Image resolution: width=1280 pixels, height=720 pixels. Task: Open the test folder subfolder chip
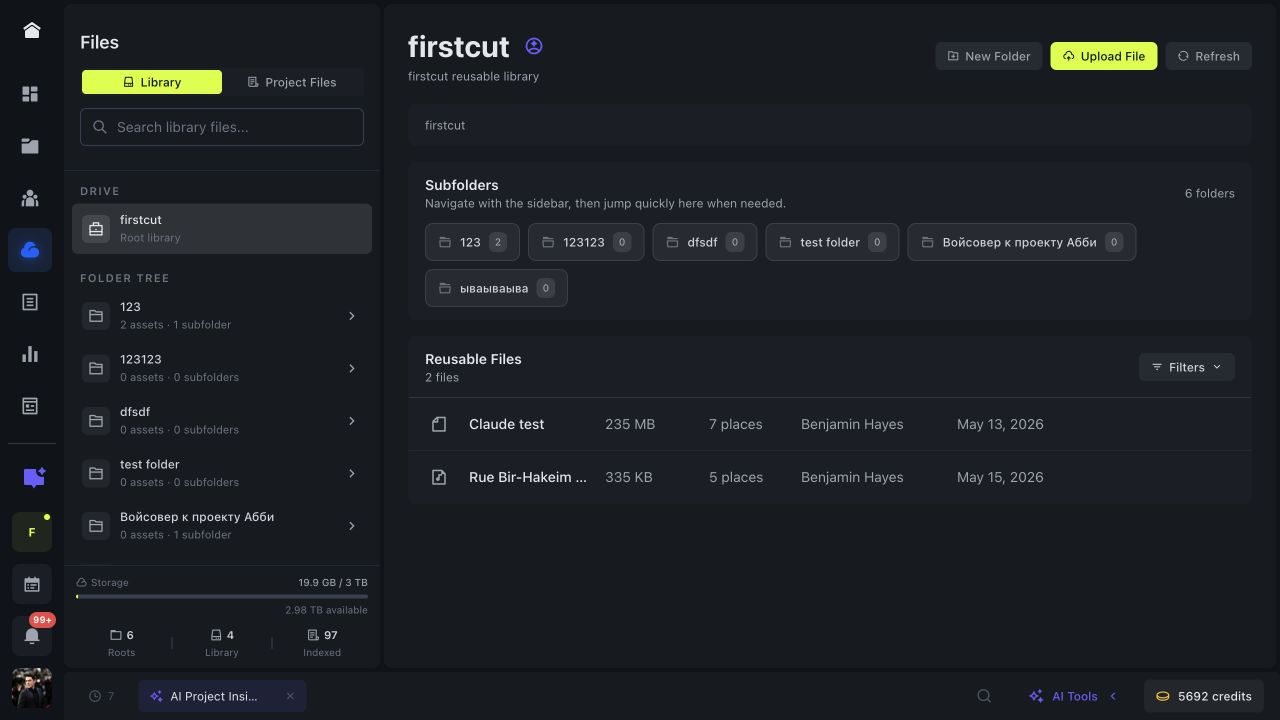pyautogui.click(x=832, y=242)
